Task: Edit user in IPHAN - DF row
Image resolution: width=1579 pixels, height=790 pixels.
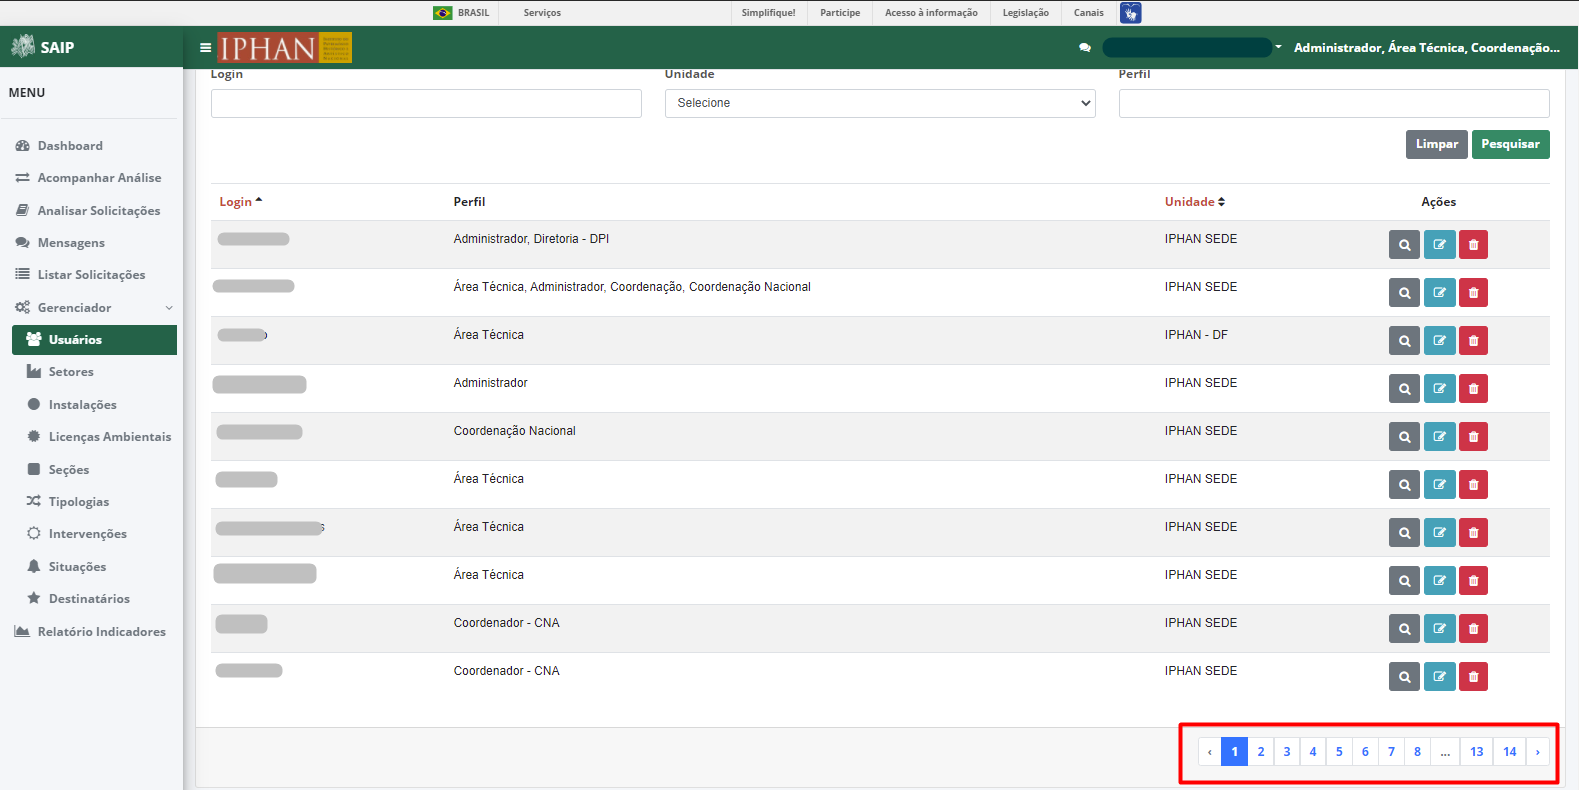Action: click(x=1439, y=341)
